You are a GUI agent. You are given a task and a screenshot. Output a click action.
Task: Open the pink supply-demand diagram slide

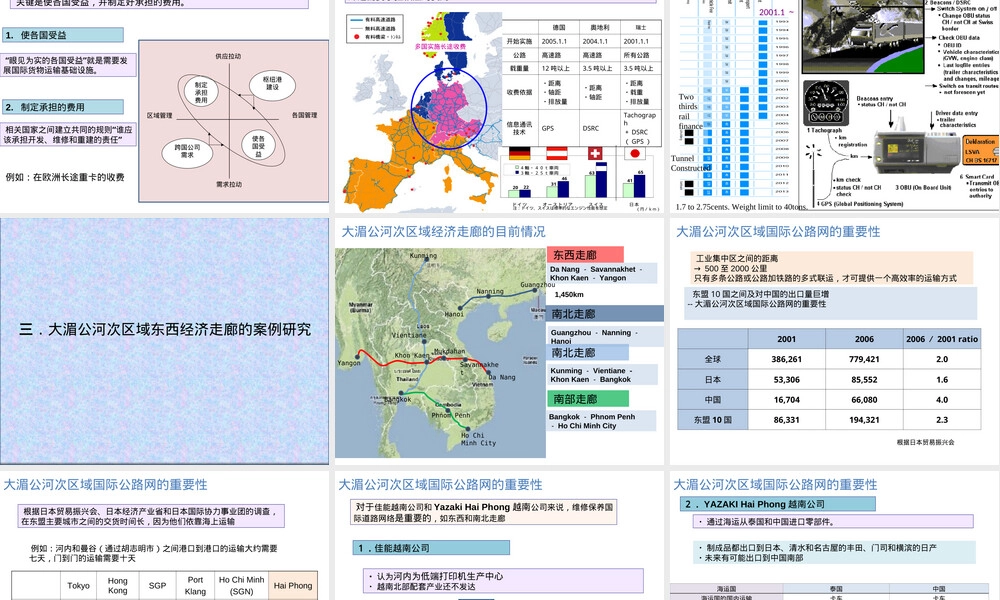pos(165,106)
